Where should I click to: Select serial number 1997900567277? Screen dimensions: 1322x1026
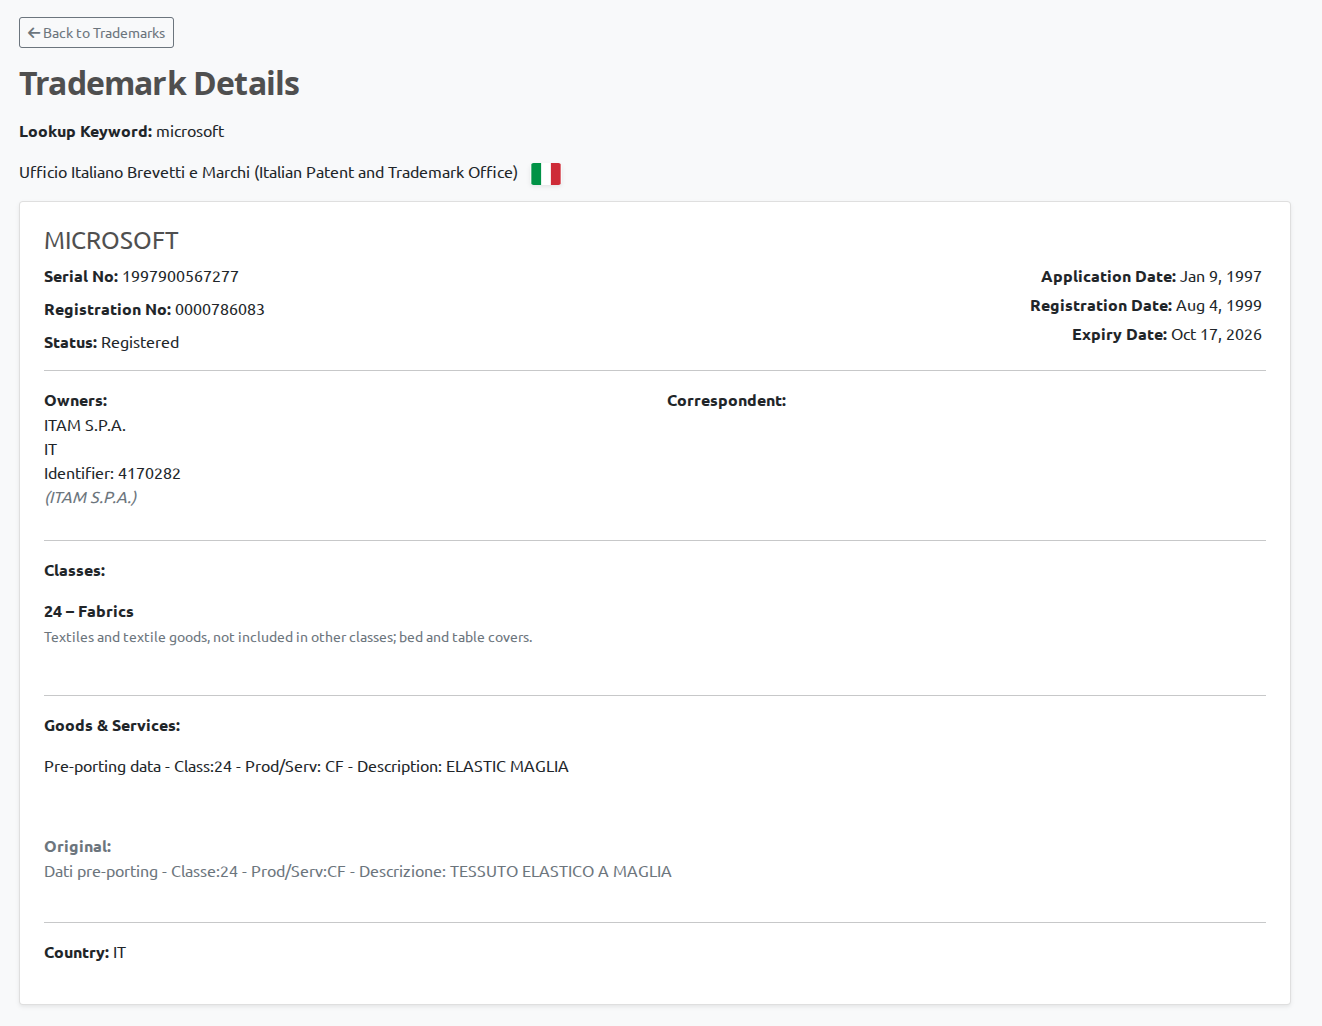(x=180, y=277)
